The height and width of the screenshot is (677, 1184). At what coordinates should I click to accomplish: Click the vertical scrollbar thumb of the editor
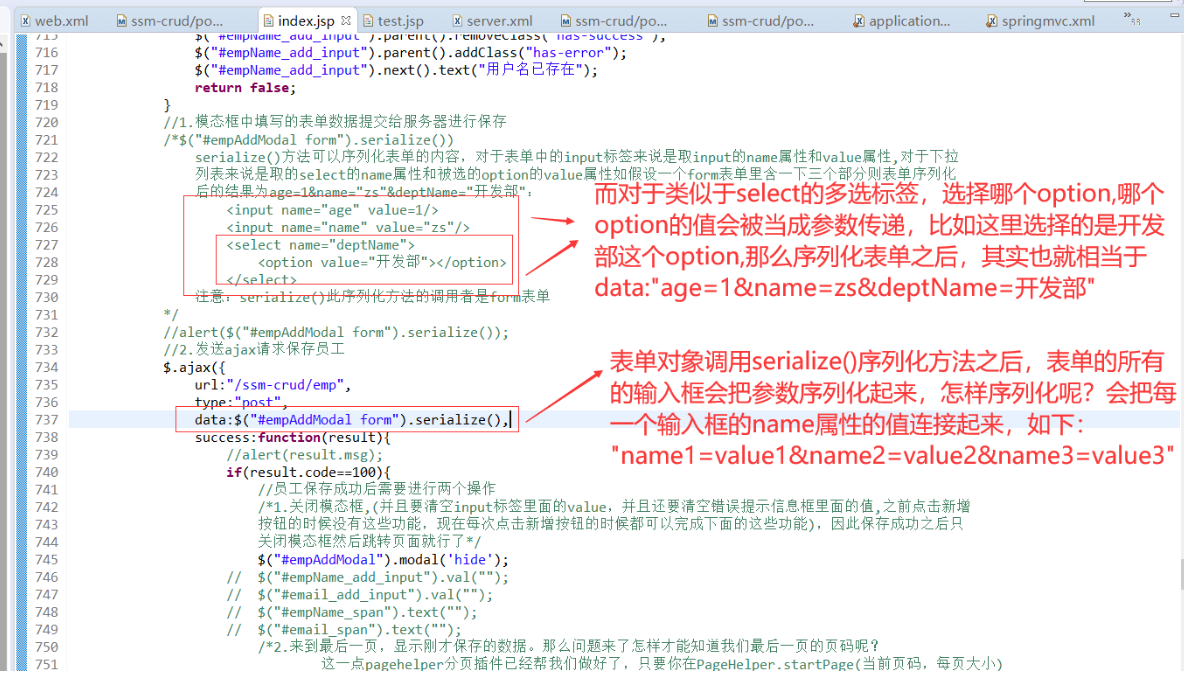[1182, 574]
